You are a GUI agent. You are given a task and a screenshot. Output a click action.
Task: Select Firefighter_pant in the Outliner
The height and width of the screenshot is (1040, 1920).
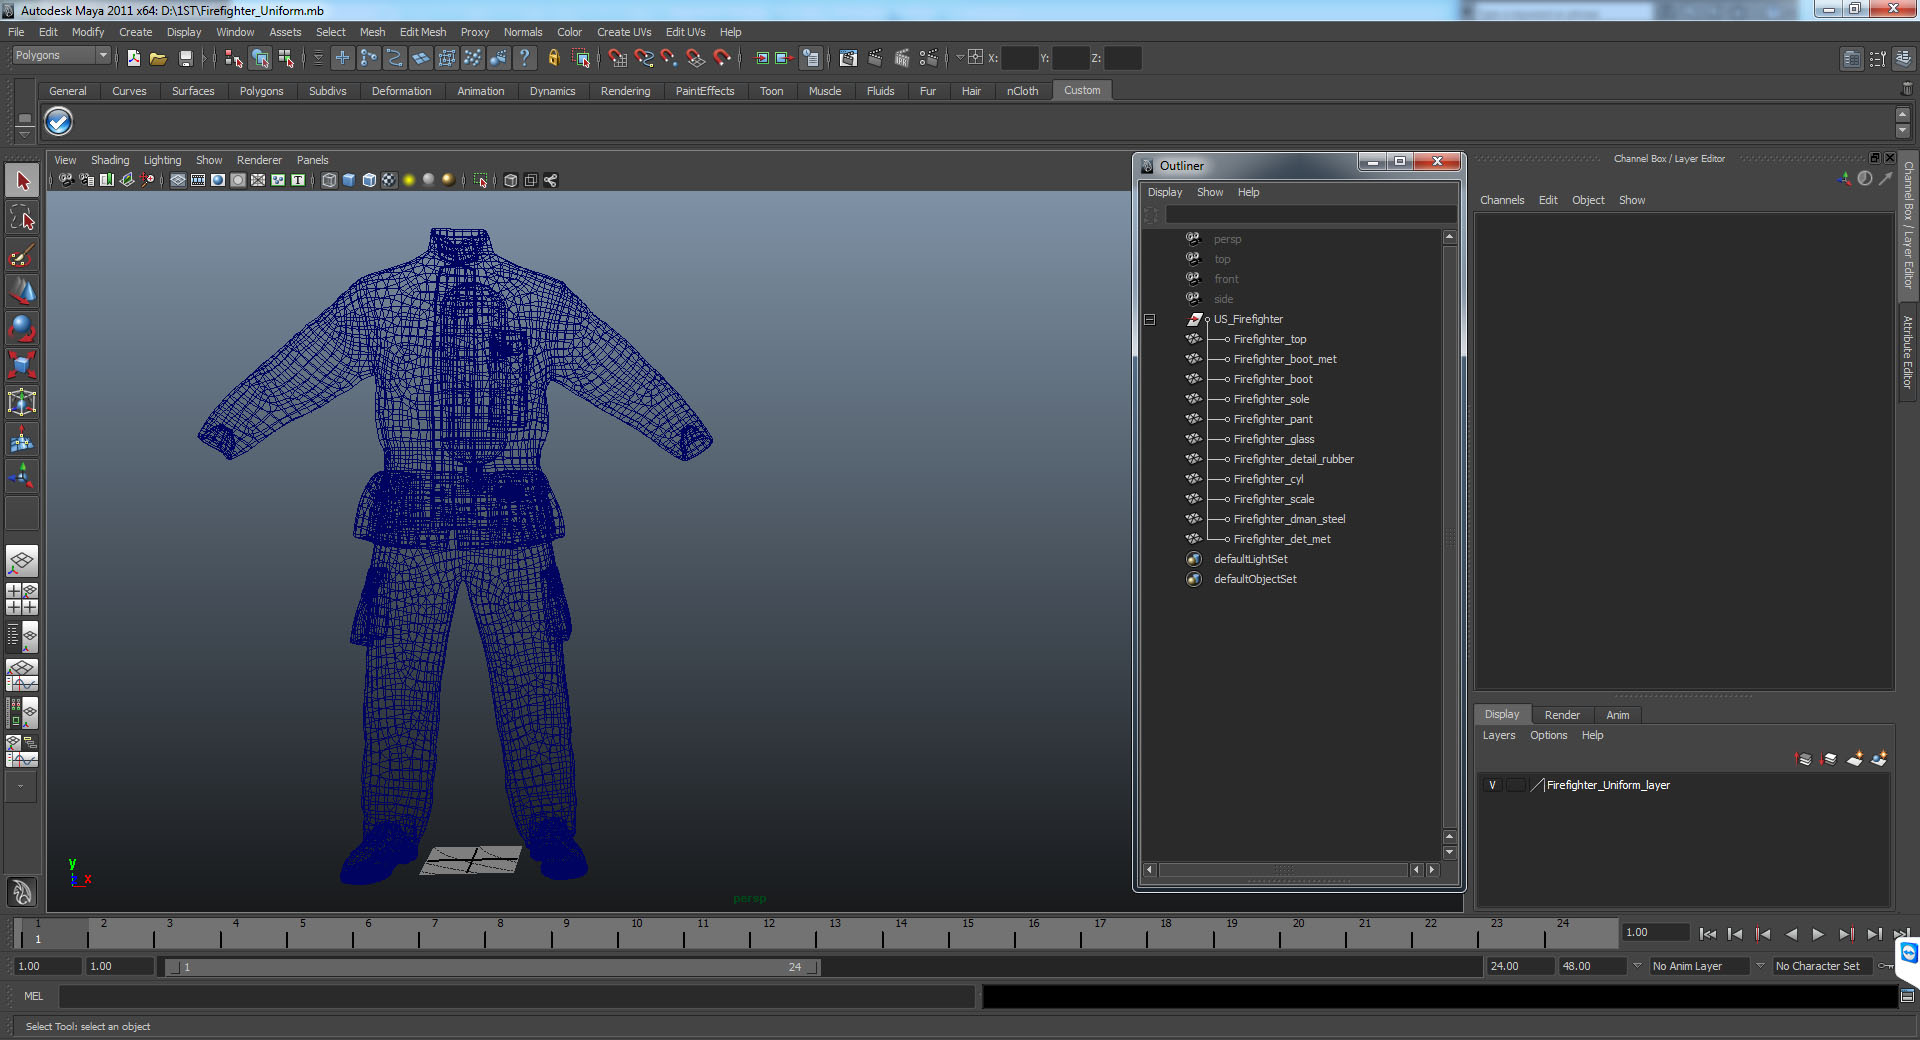pos(1273,419)
